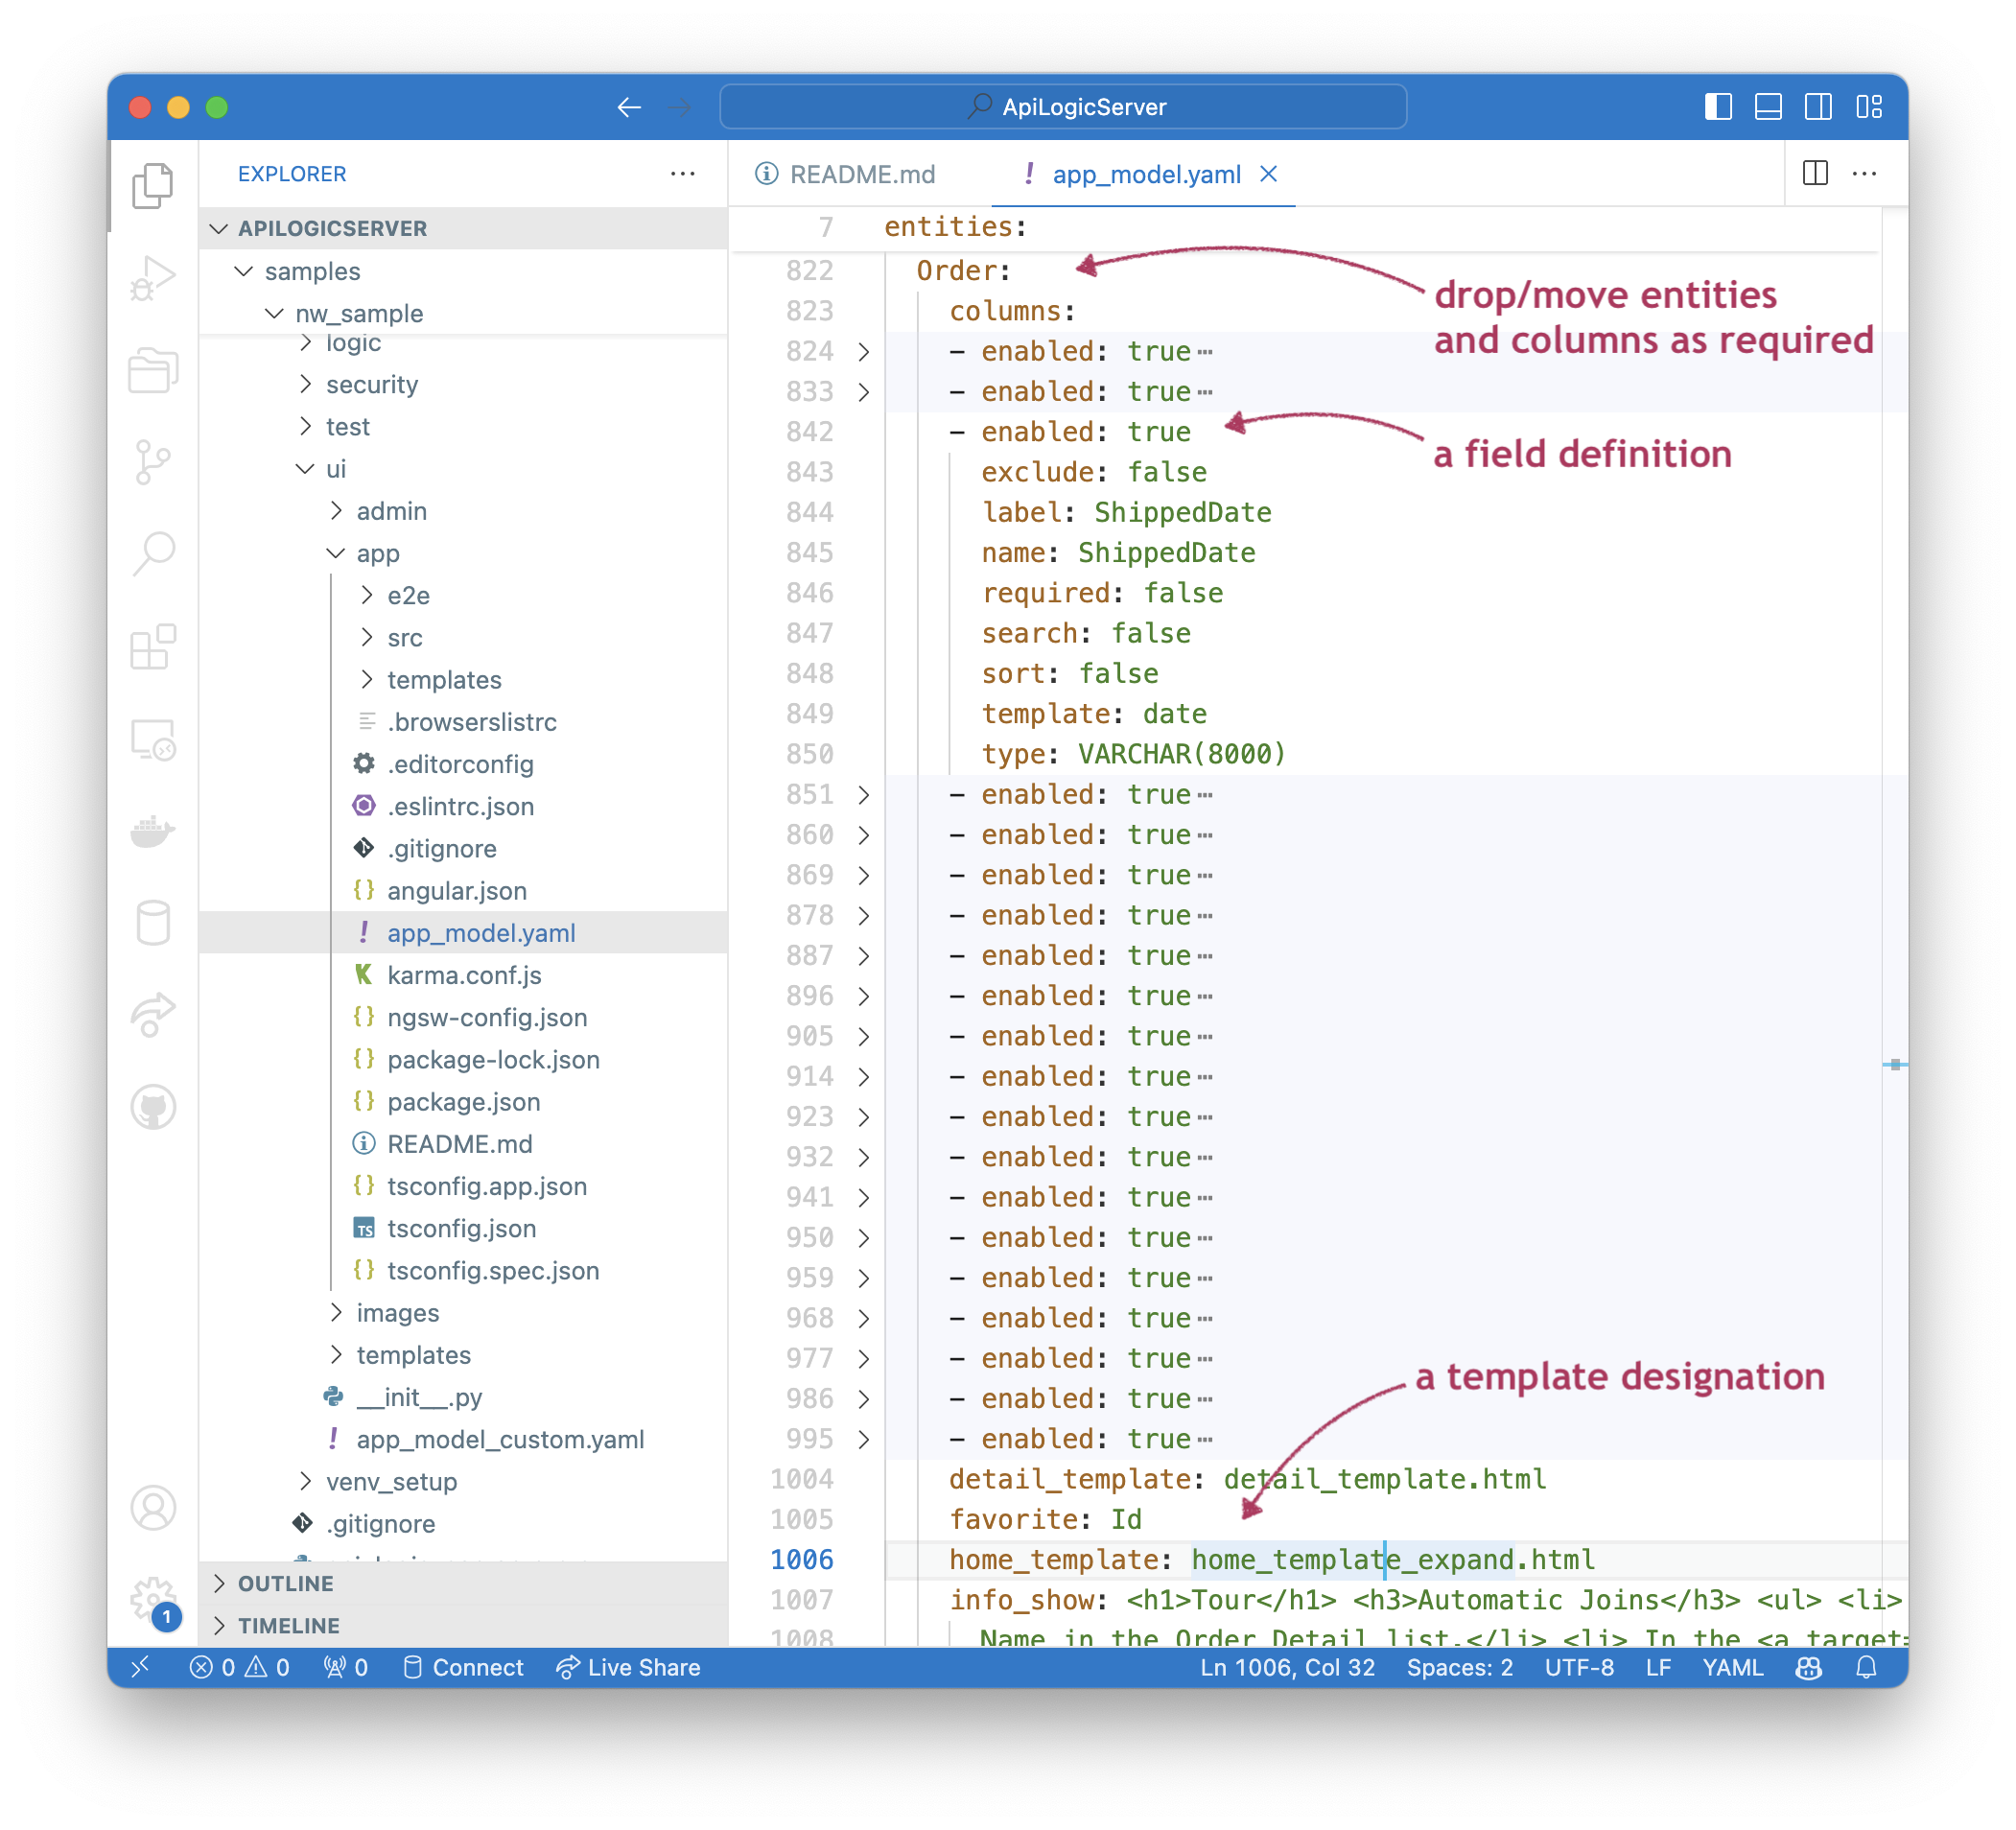Expand the e2e folder

(463, 595)
